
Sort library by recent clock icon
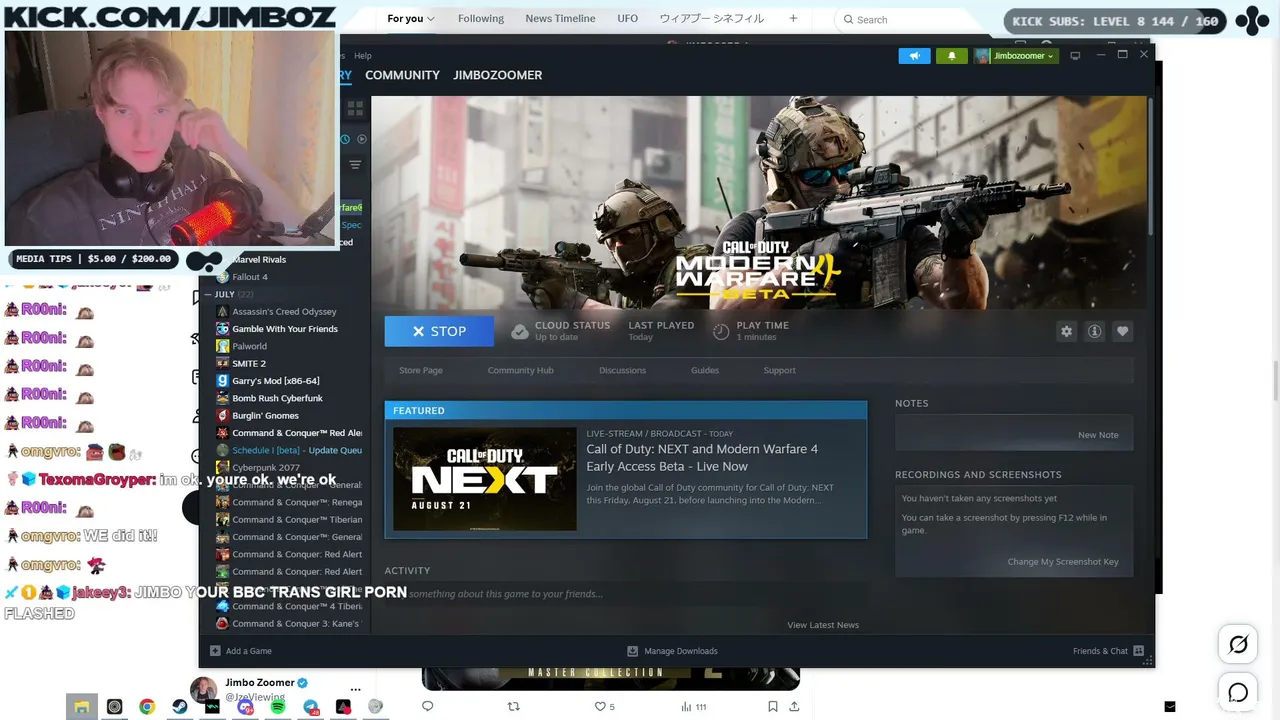pos(346,139)
